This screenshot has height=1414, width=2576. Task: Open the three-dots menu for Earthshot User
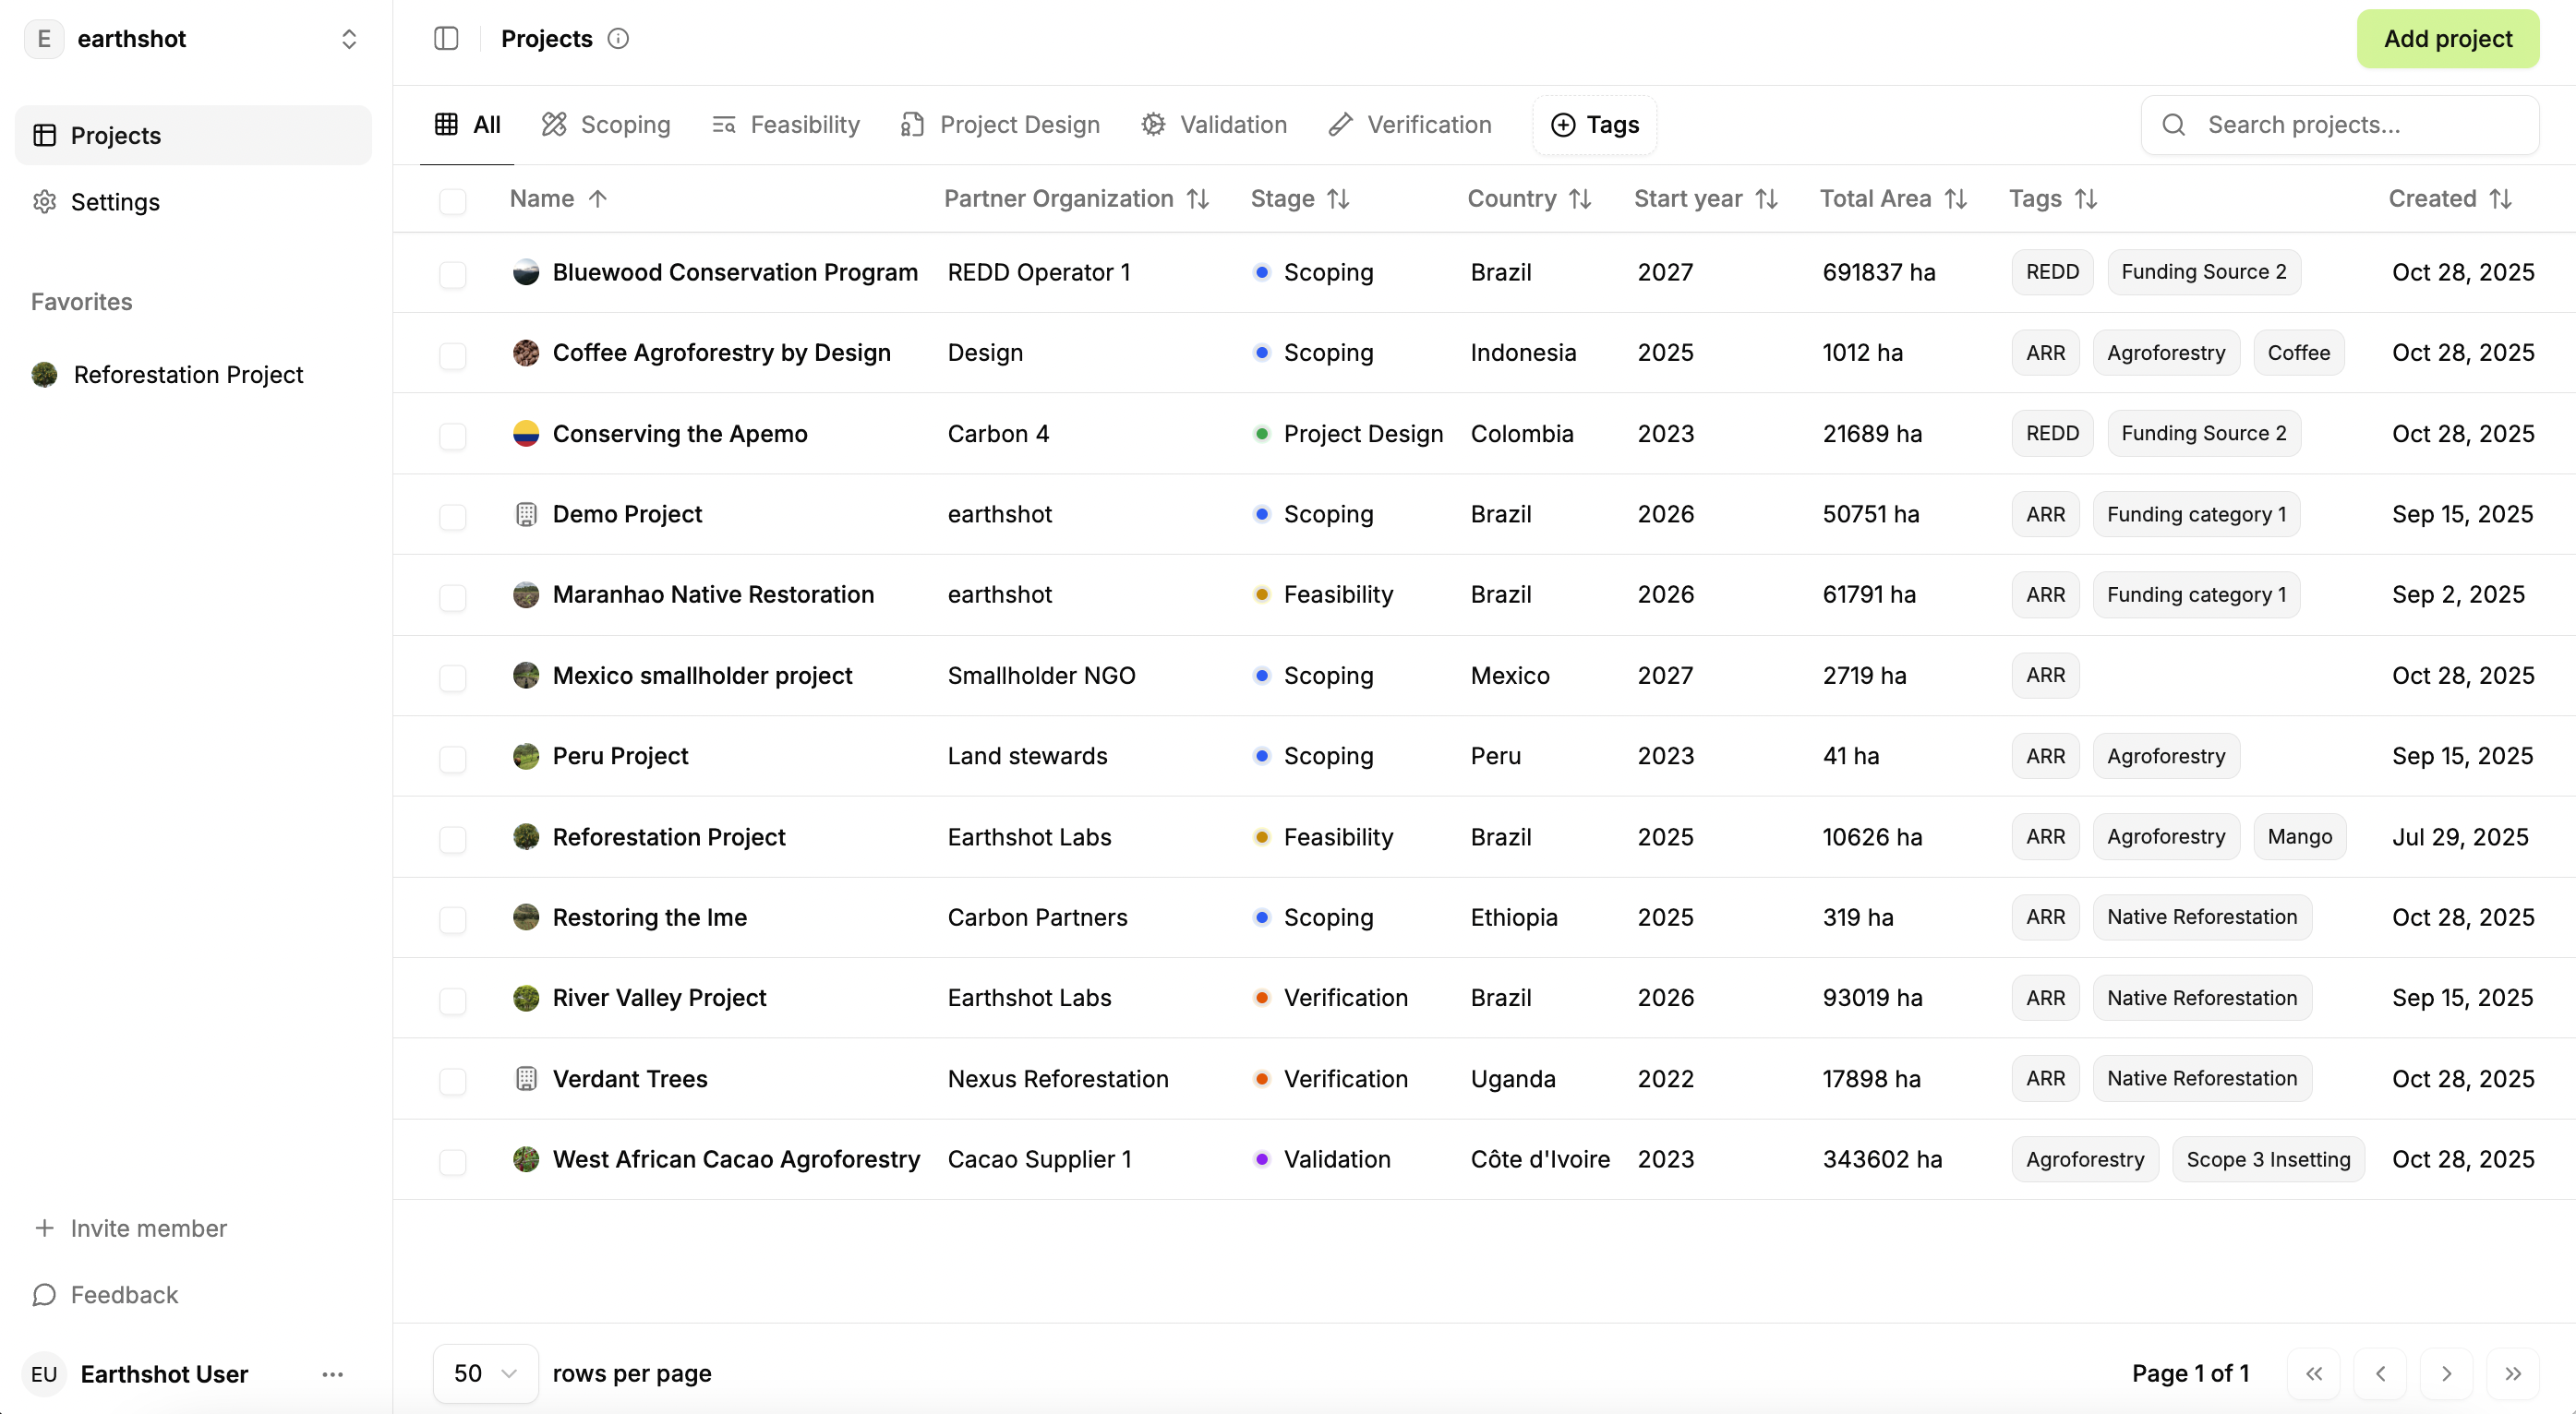coord(332,1374)
